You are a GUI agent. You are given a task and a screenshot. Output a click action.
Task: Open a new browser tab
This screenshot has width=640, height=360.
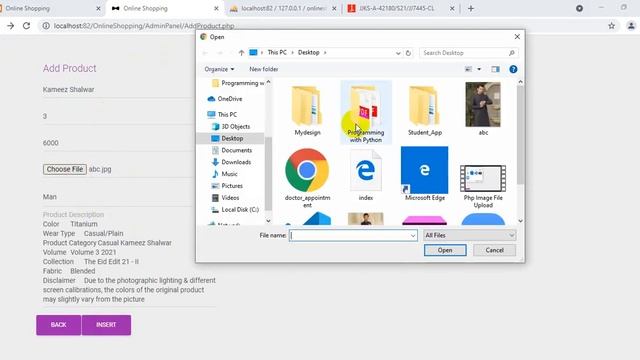tap(471, 8)
